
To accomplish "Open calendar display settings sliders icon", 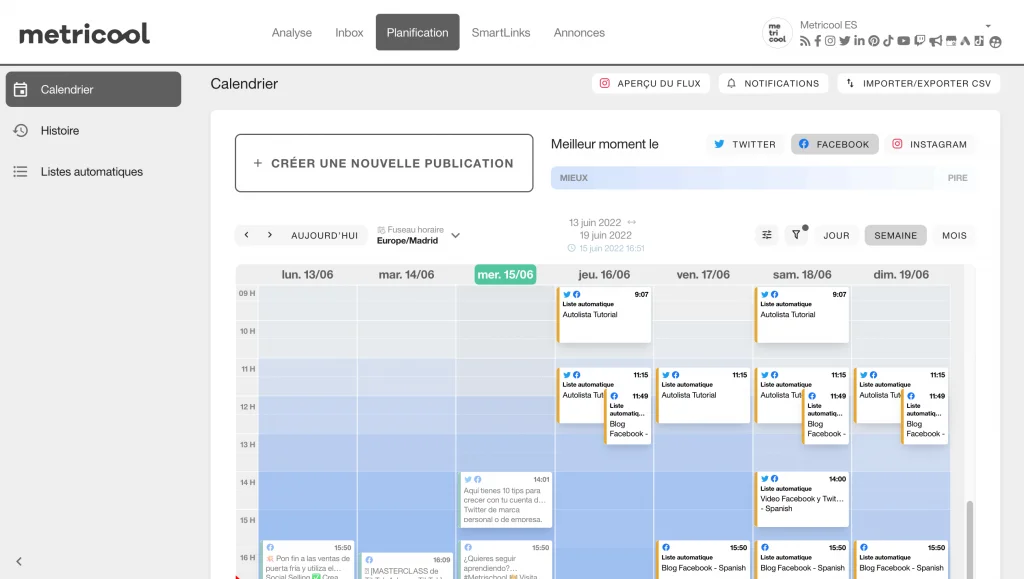I will click(767, 235).
